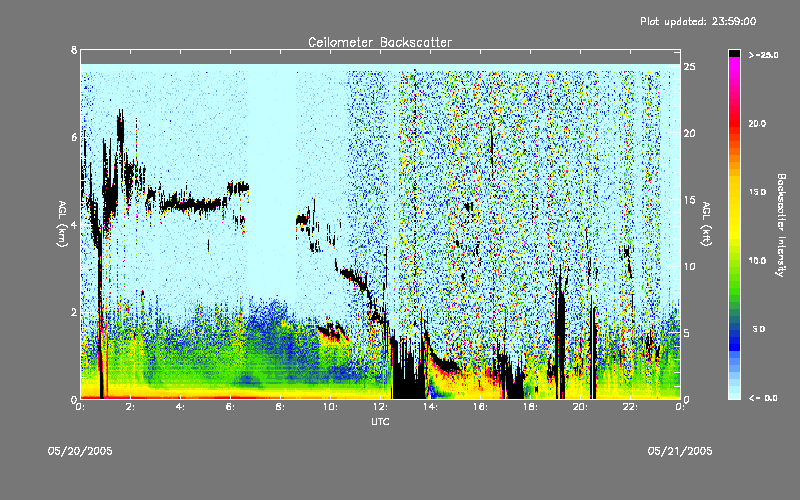Click the '5' kft tick label

pos(687,333)
